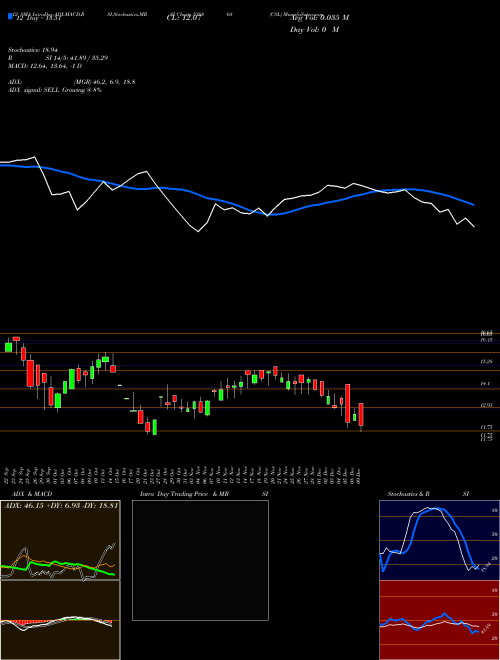The height and width of the screenshot is (660, 500).
Task: Click the 'Avg Vol: 0.035 M' label
Action: tap(320, 18)
